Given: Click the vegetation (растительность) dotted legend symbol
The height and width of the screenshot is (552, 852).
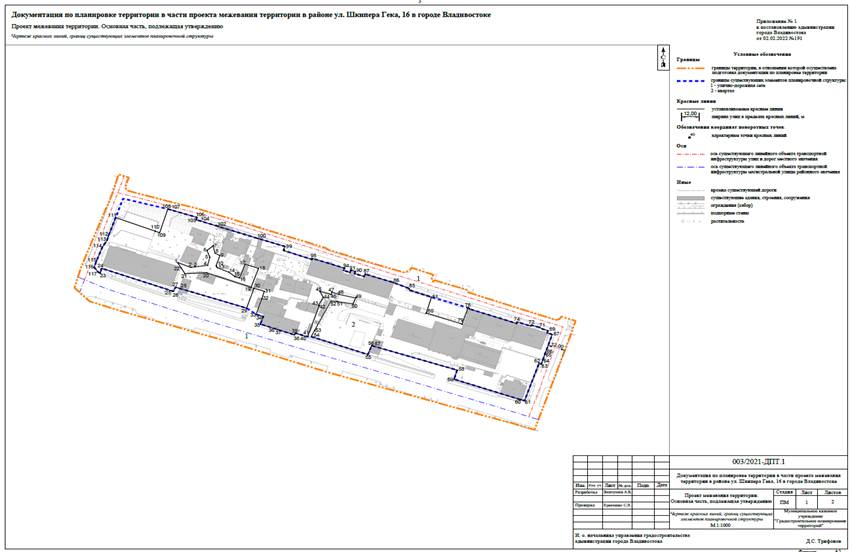Looking at the screenshot, I should click(x=690, y=222).
